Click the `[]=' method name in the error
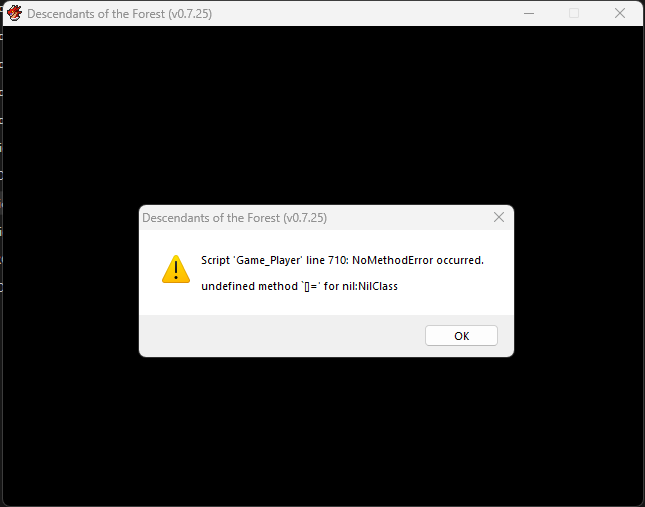 [311, 286]
